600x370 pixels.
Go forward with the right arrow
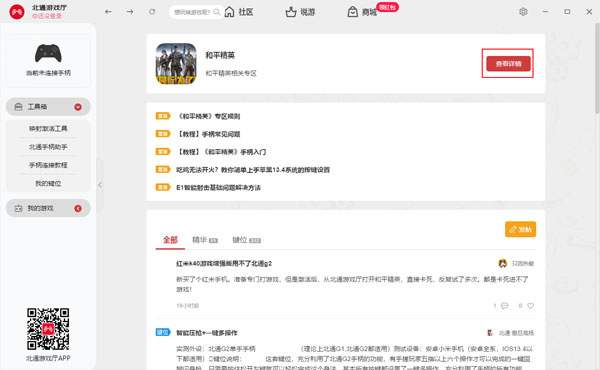tap(130, 12)
